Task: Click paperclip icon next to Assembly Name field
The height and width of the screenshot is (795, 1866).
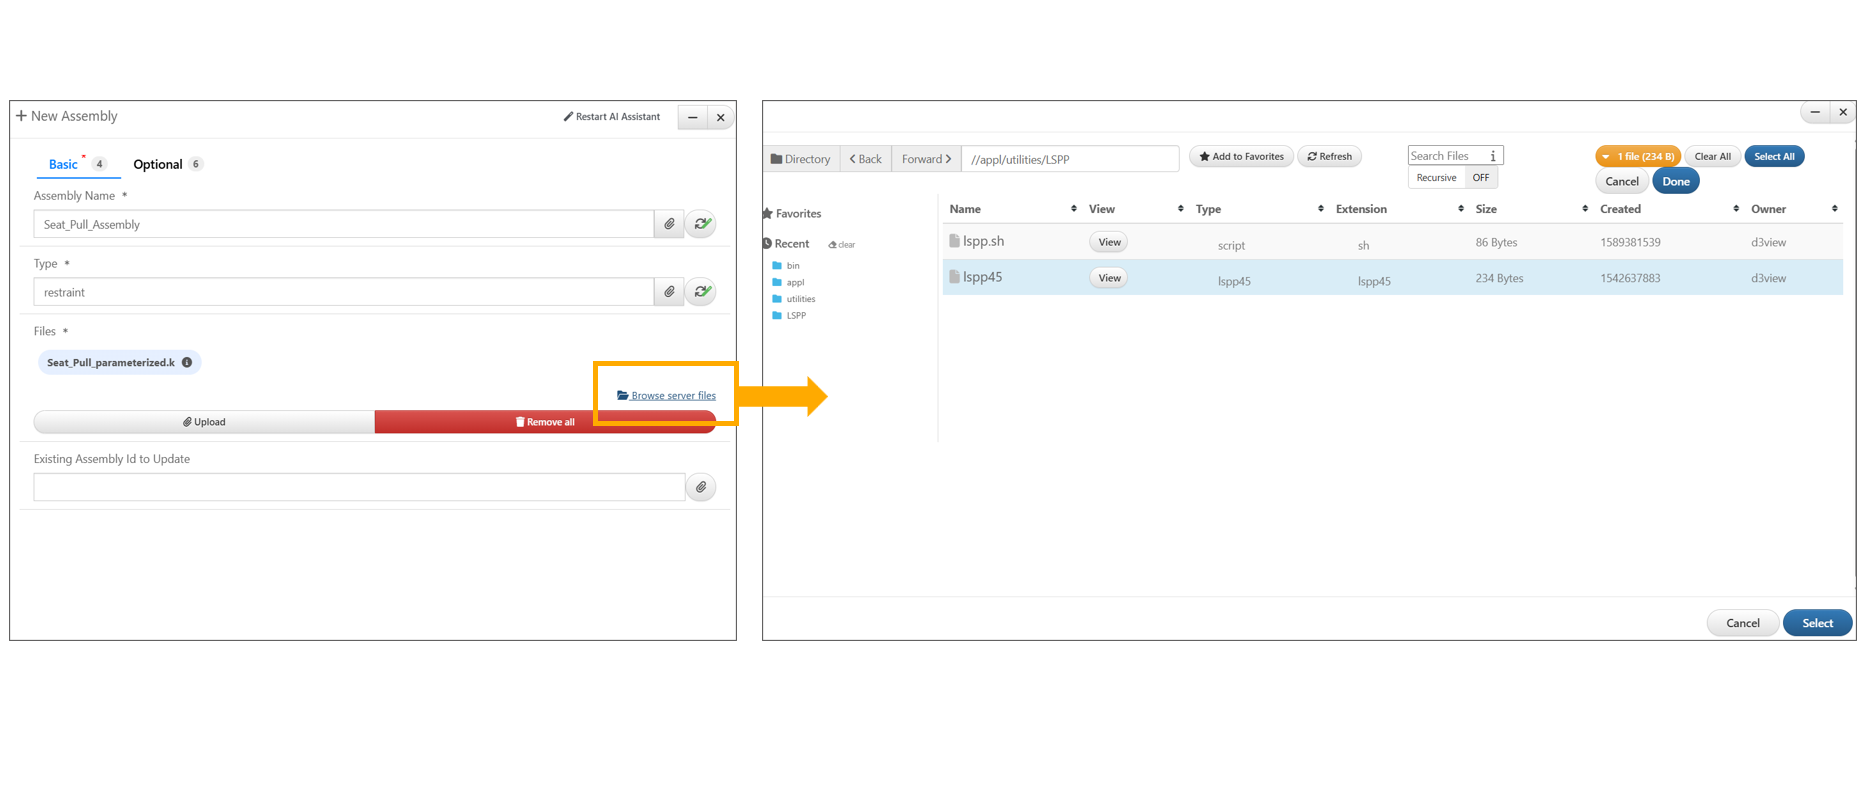Action: 669,224
